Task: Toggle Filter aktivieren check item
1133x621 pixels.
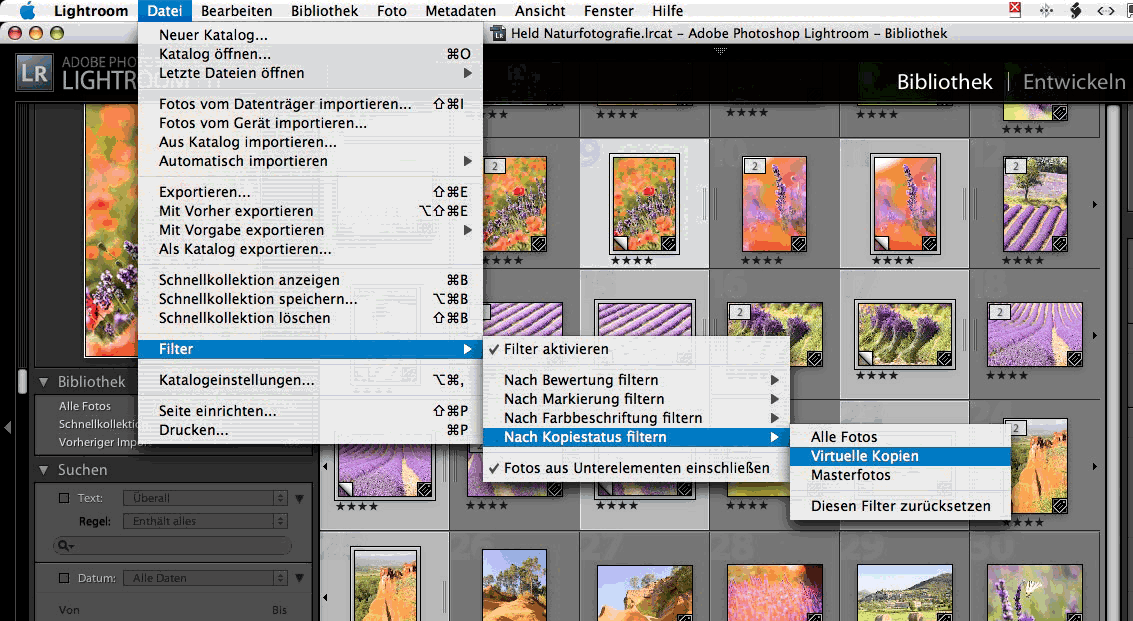Action: pyautogui.click(x=636, y=349)
